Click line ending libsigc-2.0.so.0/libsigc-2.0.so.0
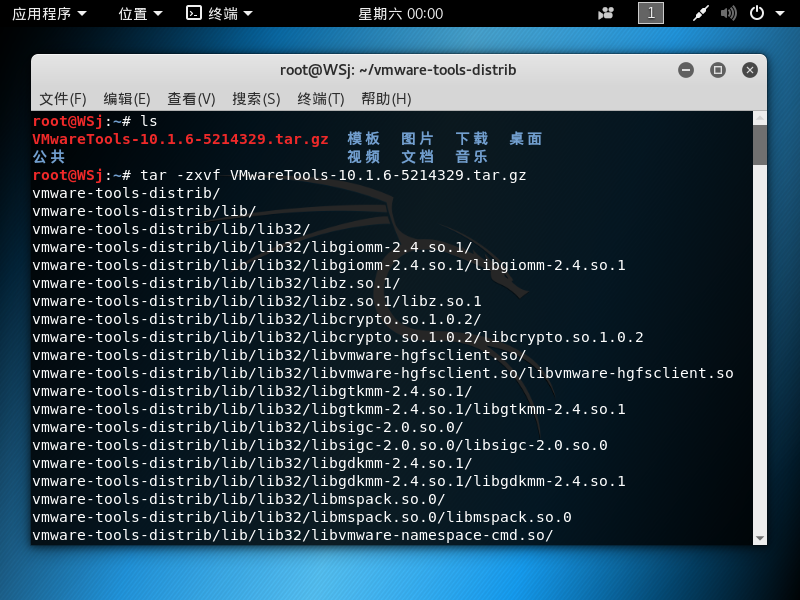The height and width of the screenshot is (600, 800). click(320, 445)
